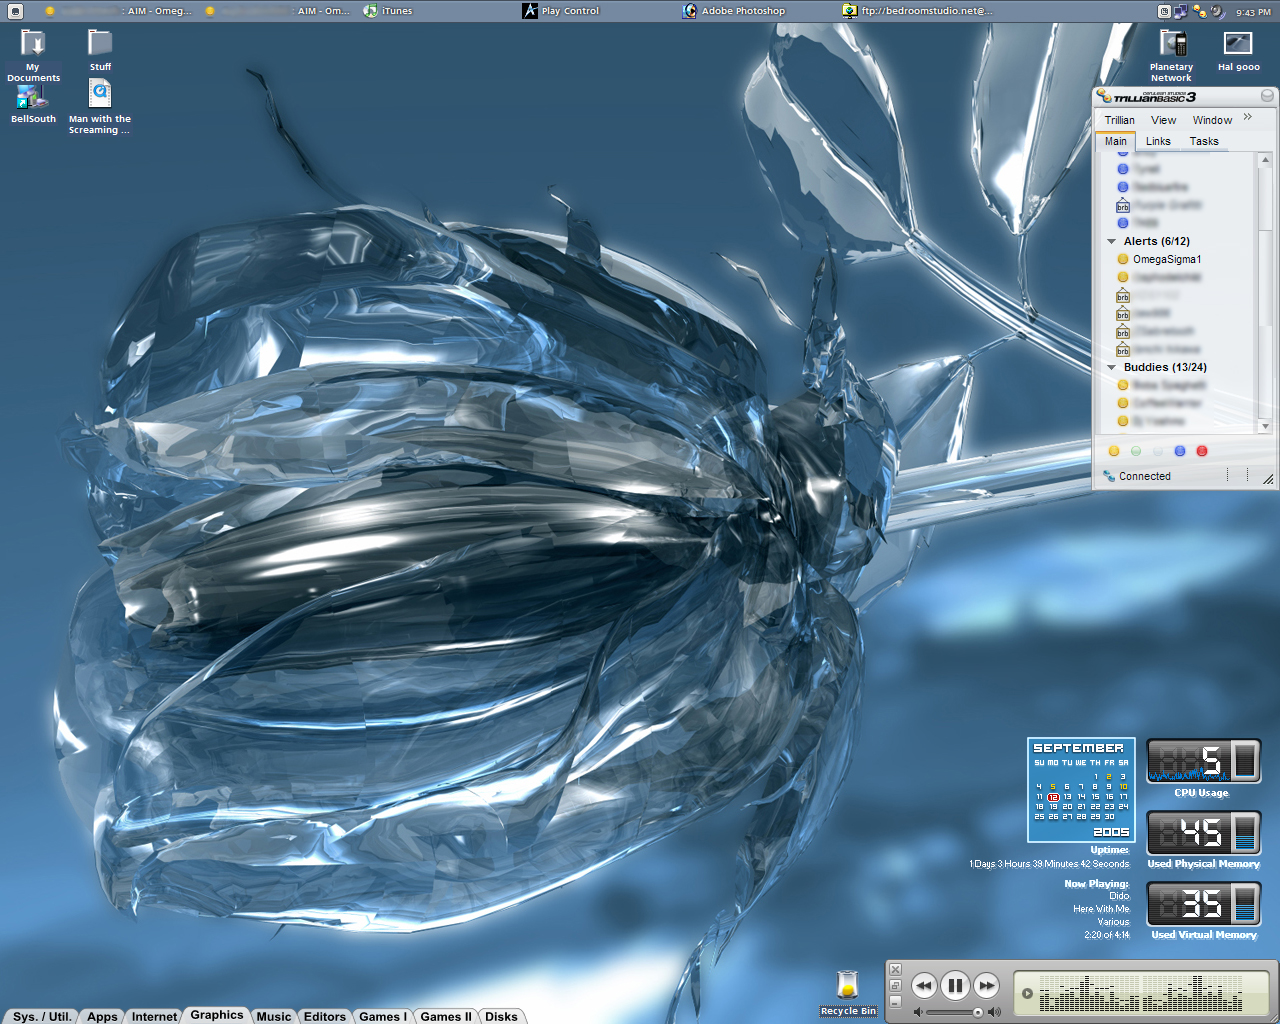Expand the Trillian menu overflow chevron
1280x1024 pixels.
(1248, 117)
